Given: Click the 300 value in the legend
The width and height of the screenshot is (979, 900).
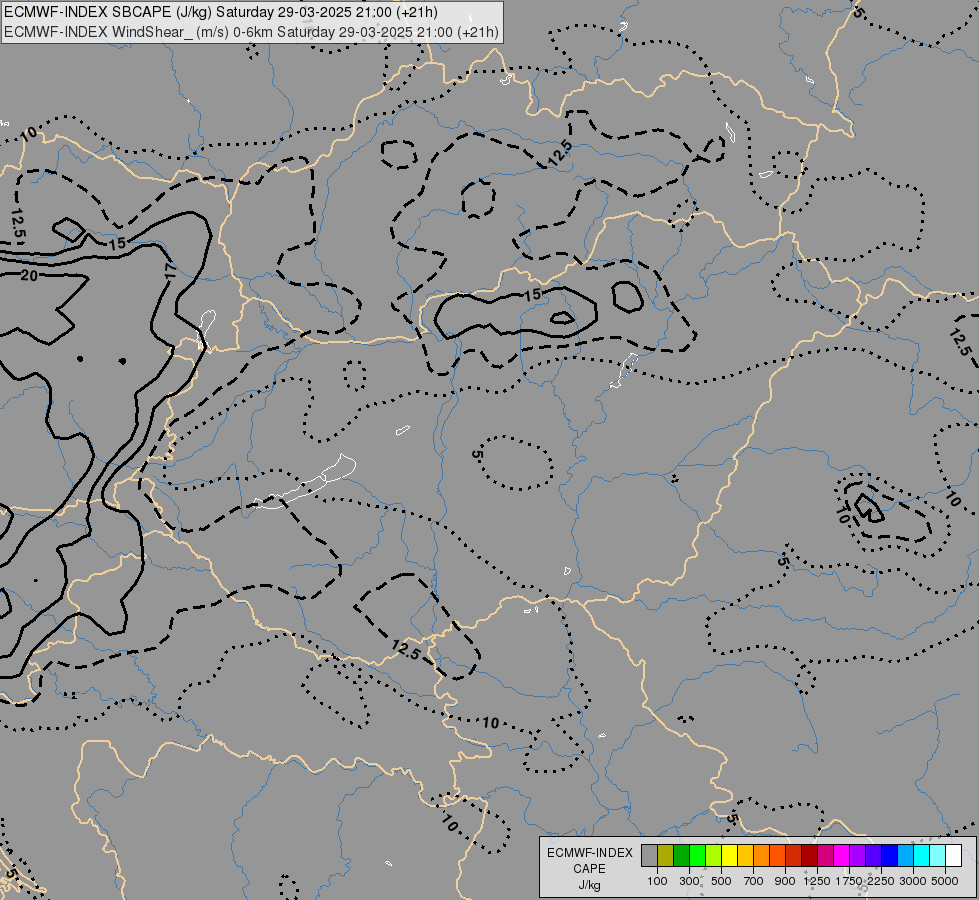Looking at the screenshot, I should pos(689,881).
